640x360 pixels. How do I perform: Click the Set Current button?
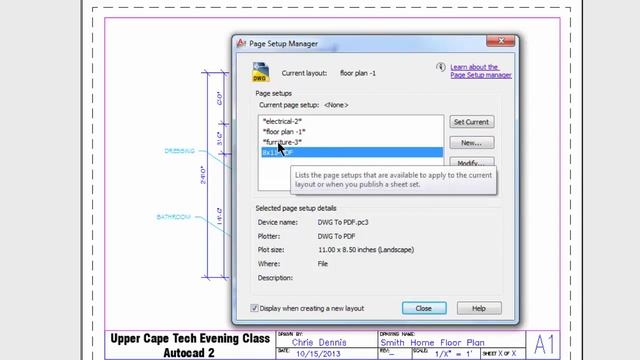472,122
